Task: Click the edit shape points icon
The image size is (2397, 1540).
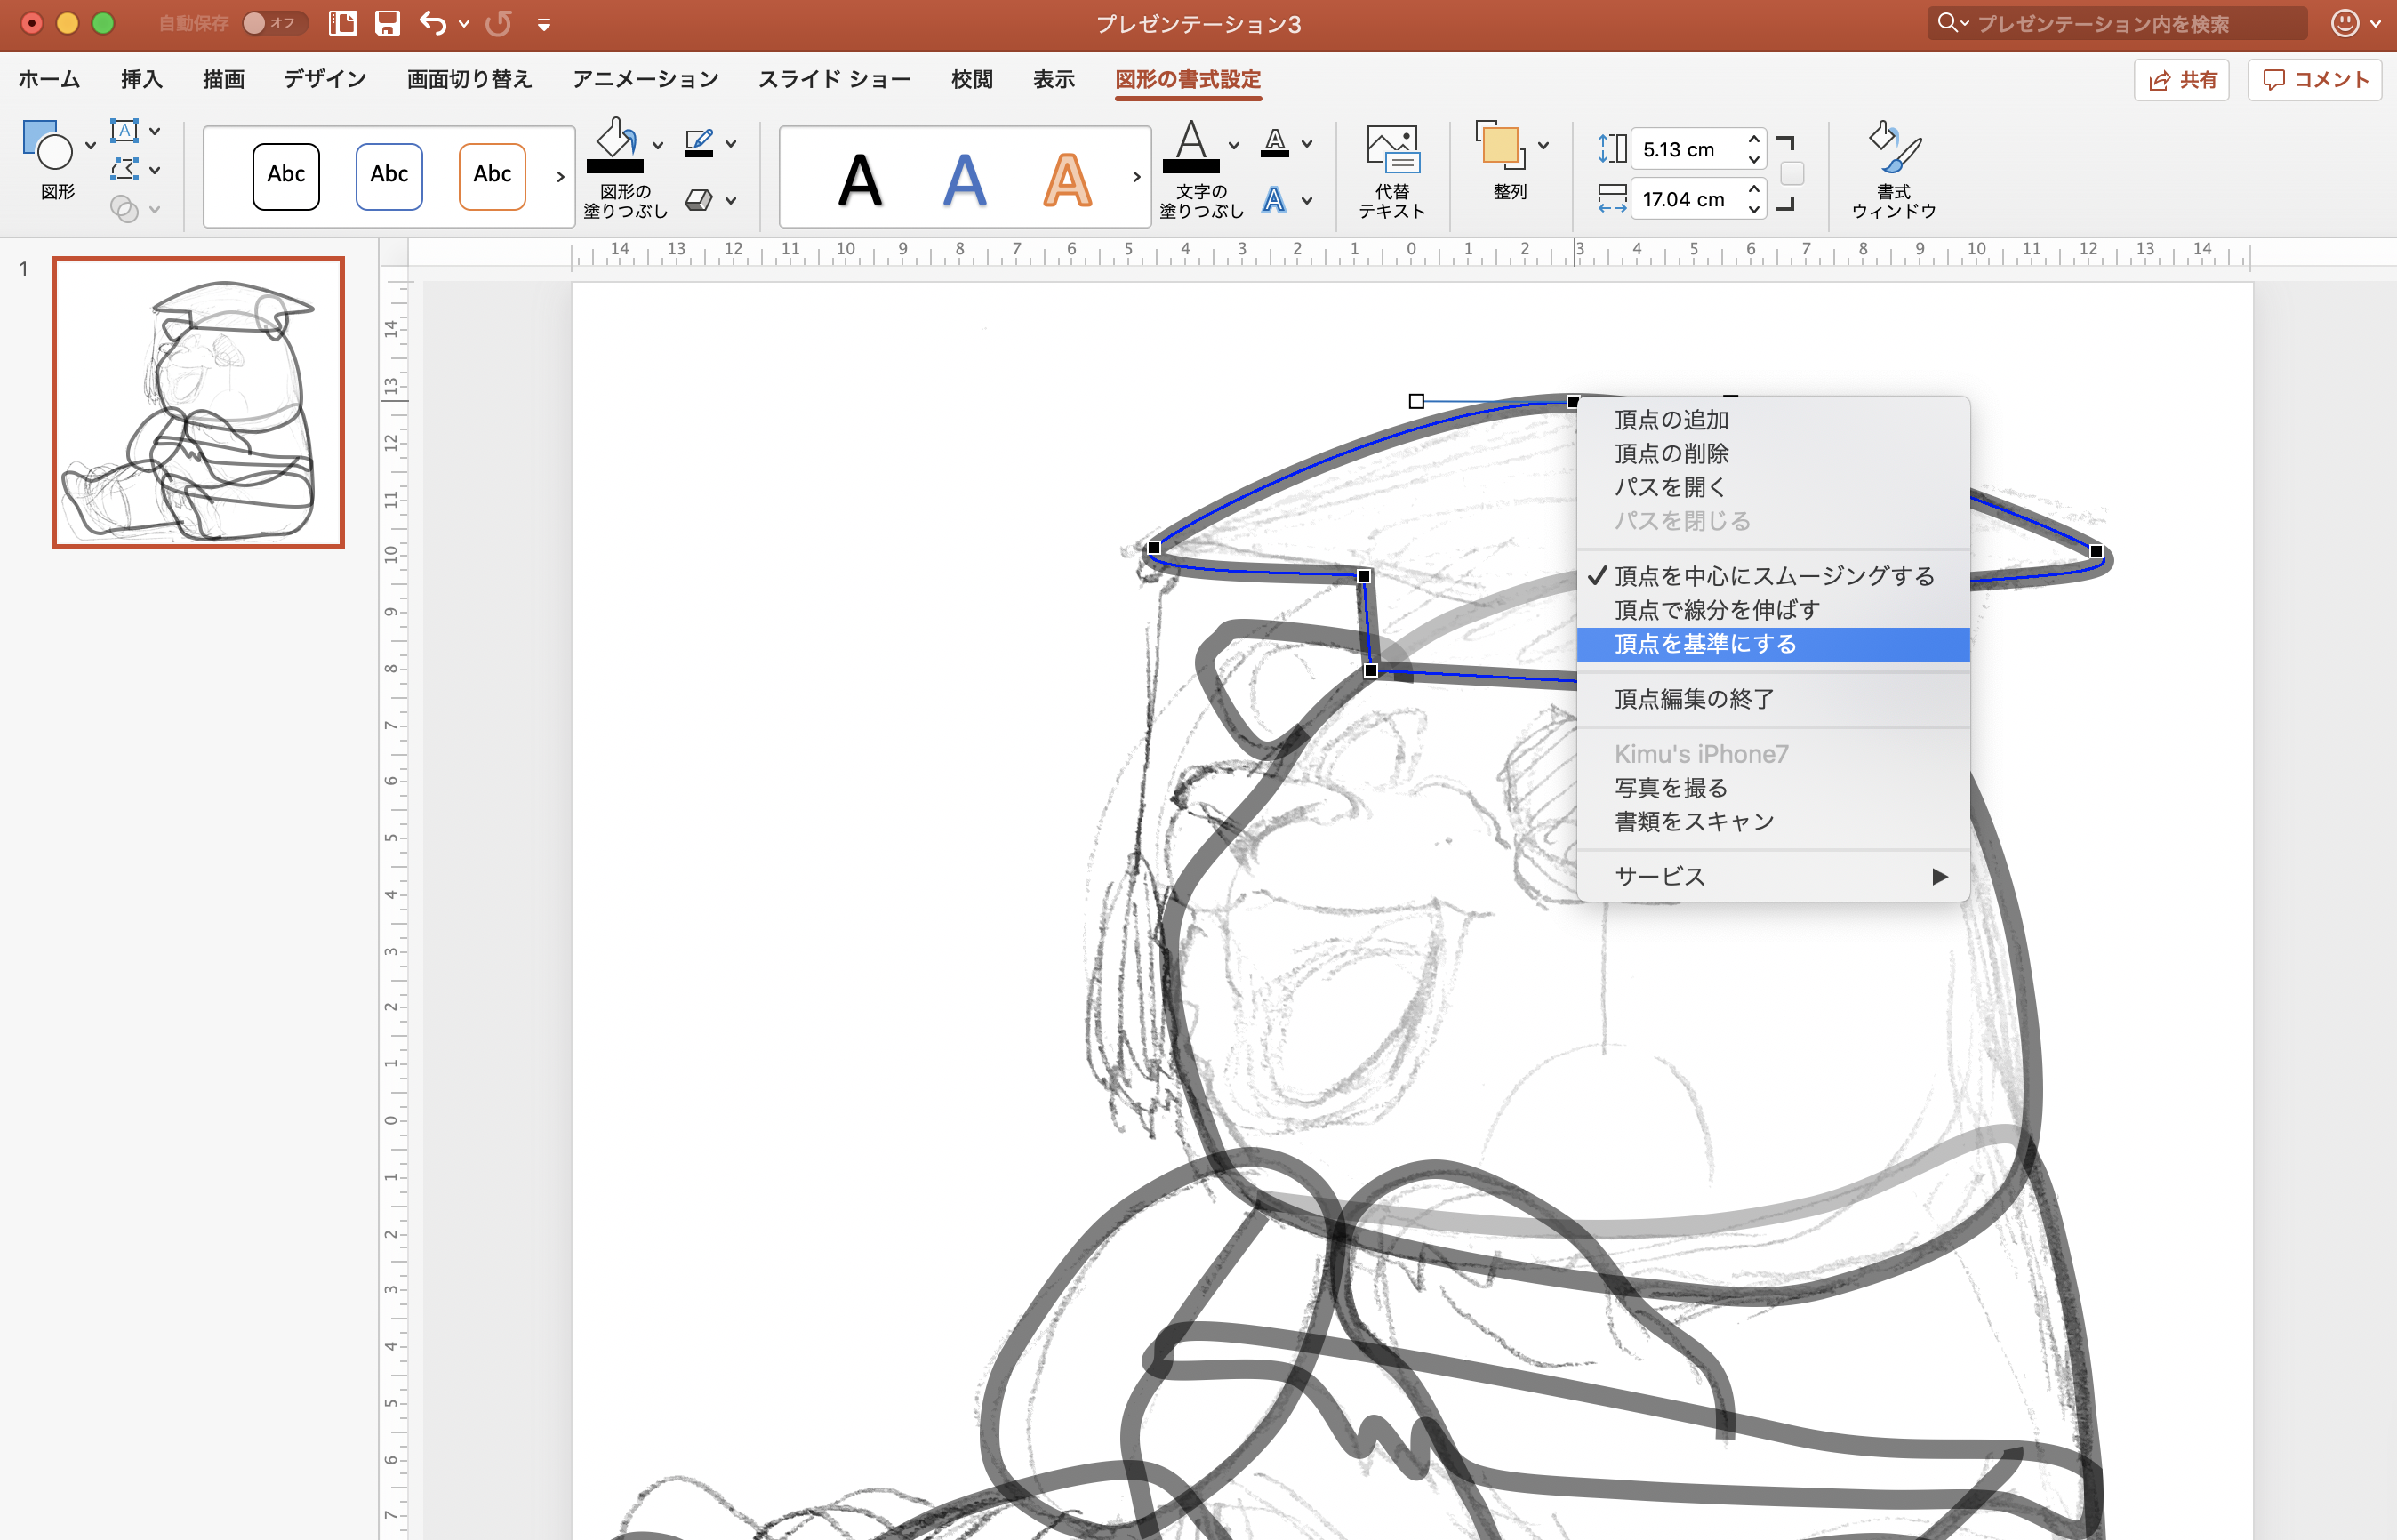Action: point(124,169)
